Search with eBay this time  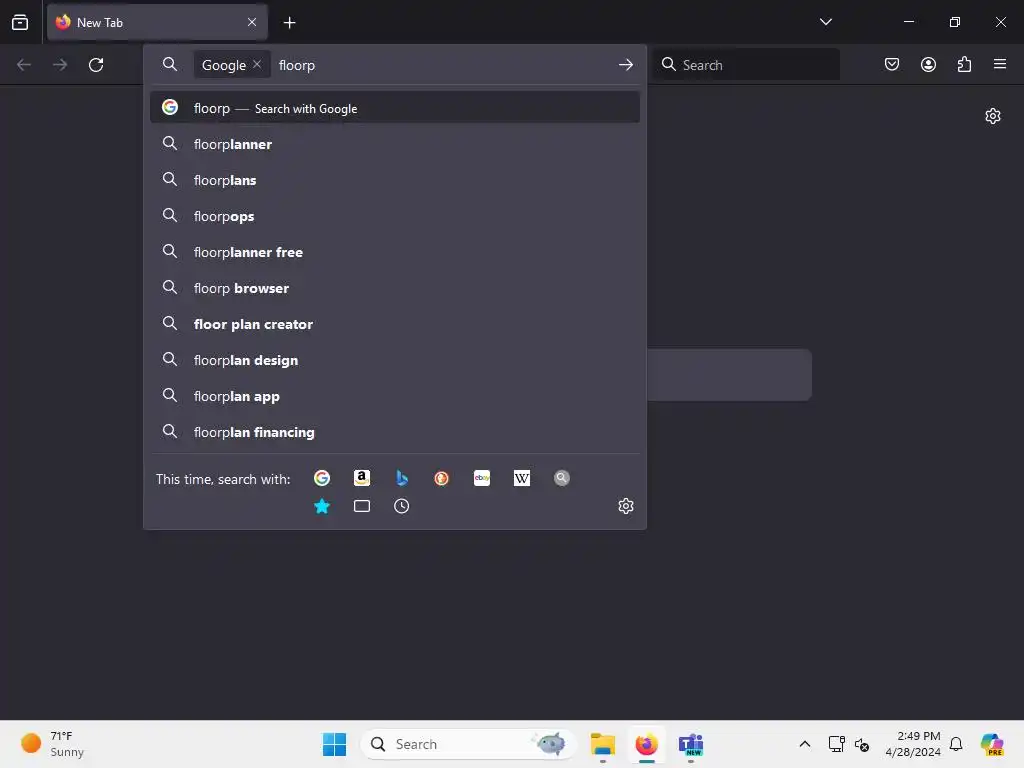click(482, 478)
